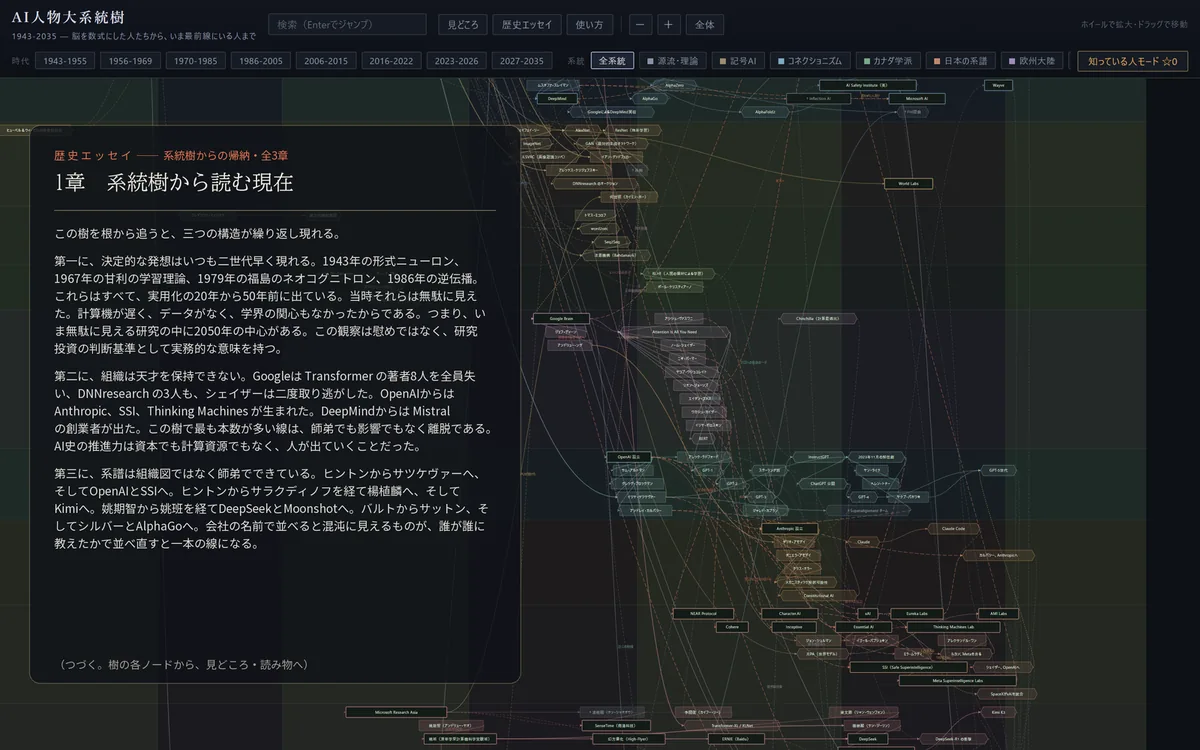Screen dimensions: 1200x750
Task: Select the 全系統 all-lineages filter
Action: 612,61
